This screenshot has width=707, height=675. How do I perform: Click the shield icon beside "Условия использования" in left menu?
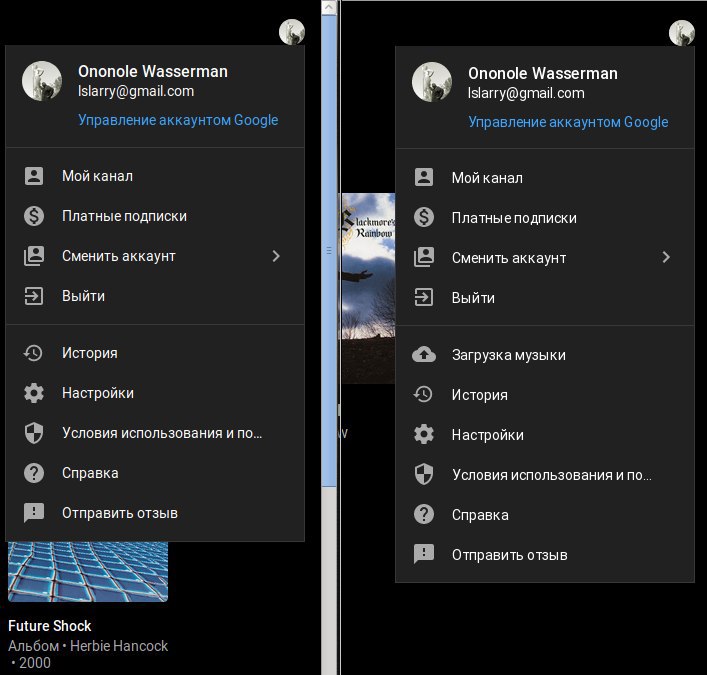click(34, 433)
